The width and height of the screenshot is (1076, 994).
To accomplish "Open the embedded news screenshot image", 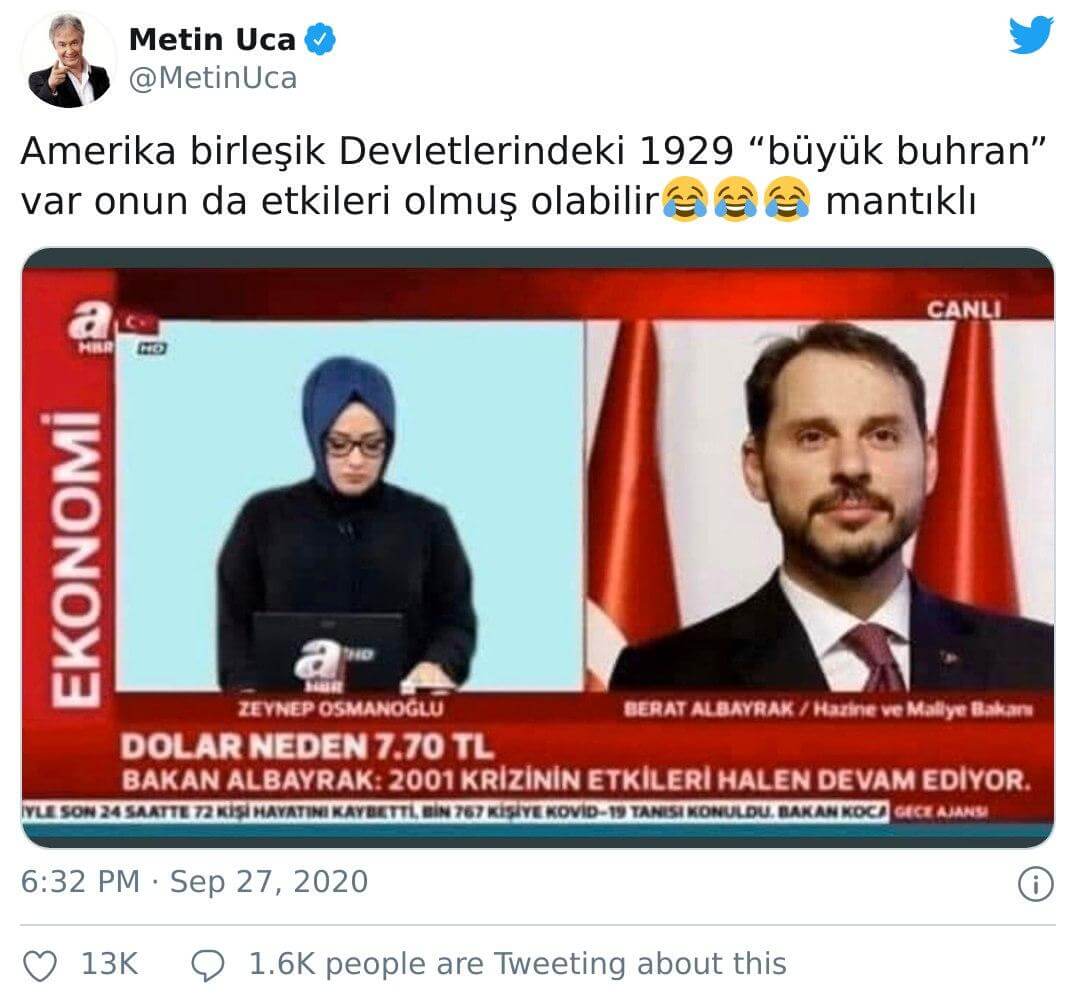I will [x=538, y=547].
